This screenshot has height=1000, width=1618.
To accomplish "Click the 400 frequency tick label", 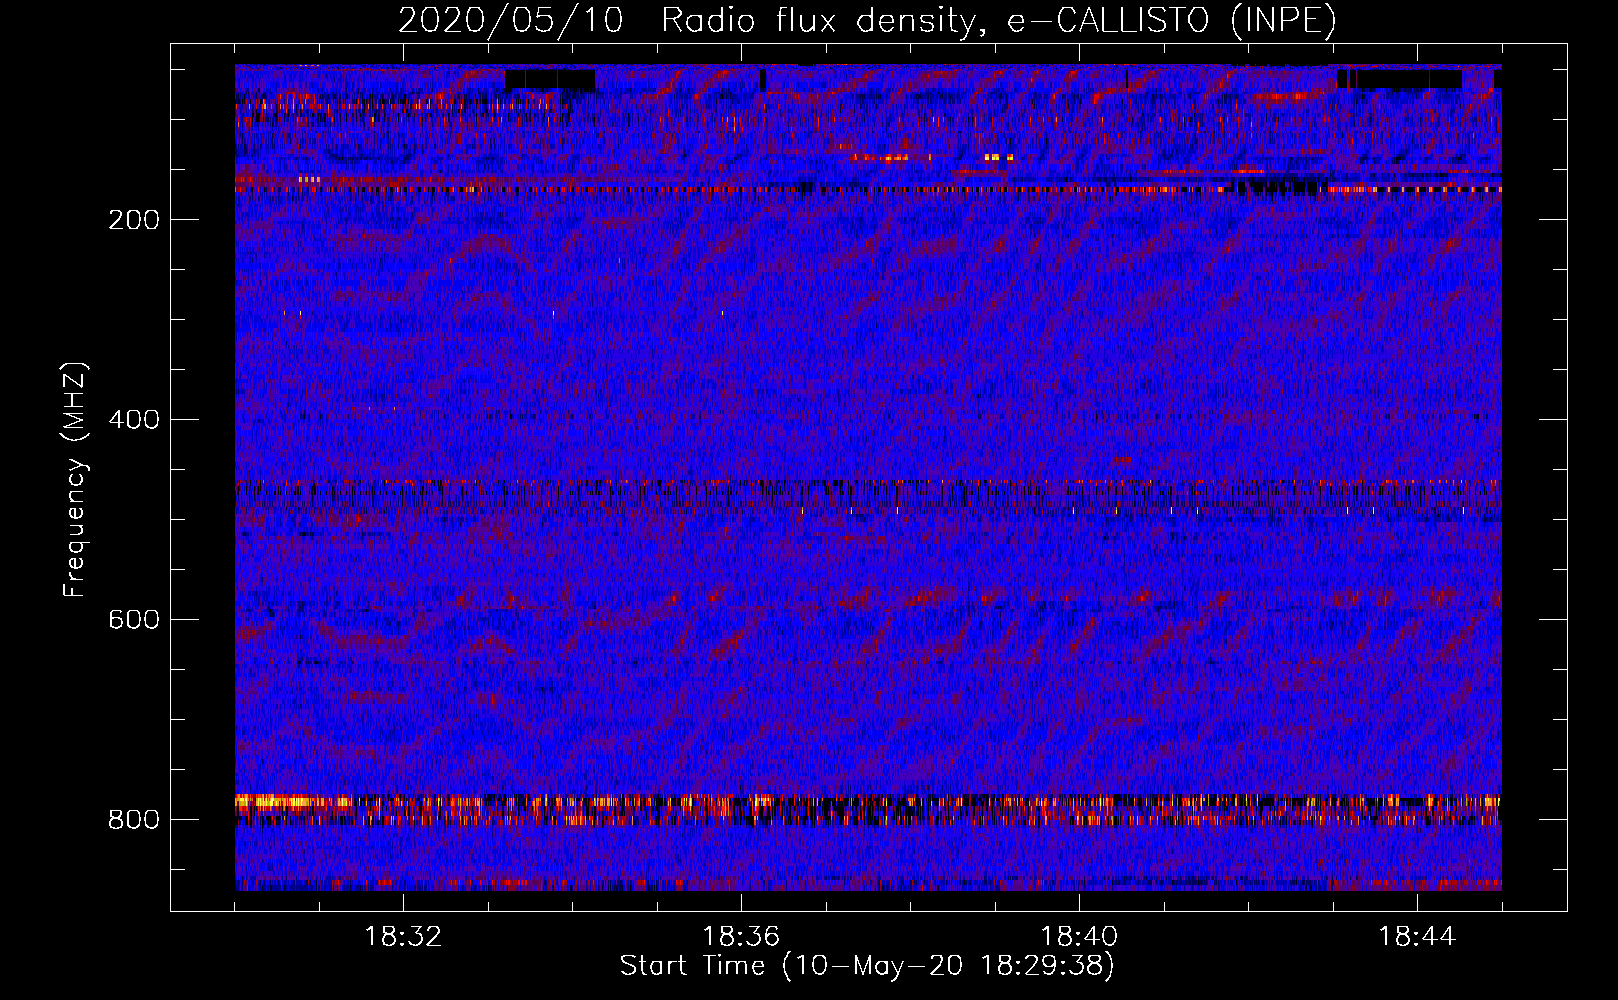I will [x=134, y=420].
